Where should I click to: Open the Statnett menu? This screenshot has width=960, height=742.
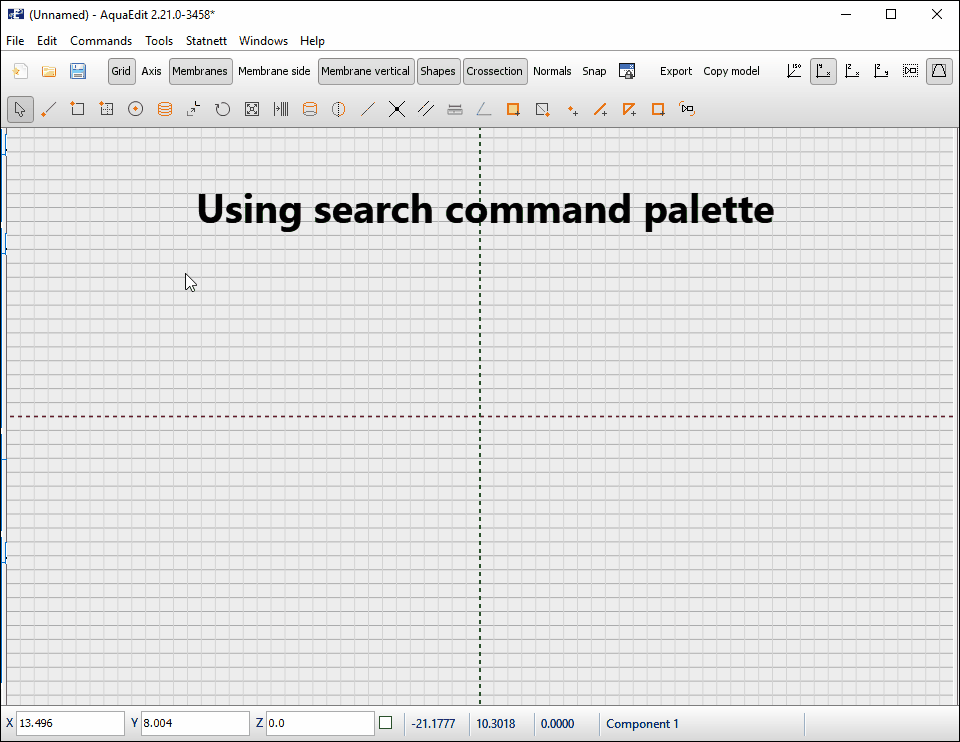pos(206,40)
